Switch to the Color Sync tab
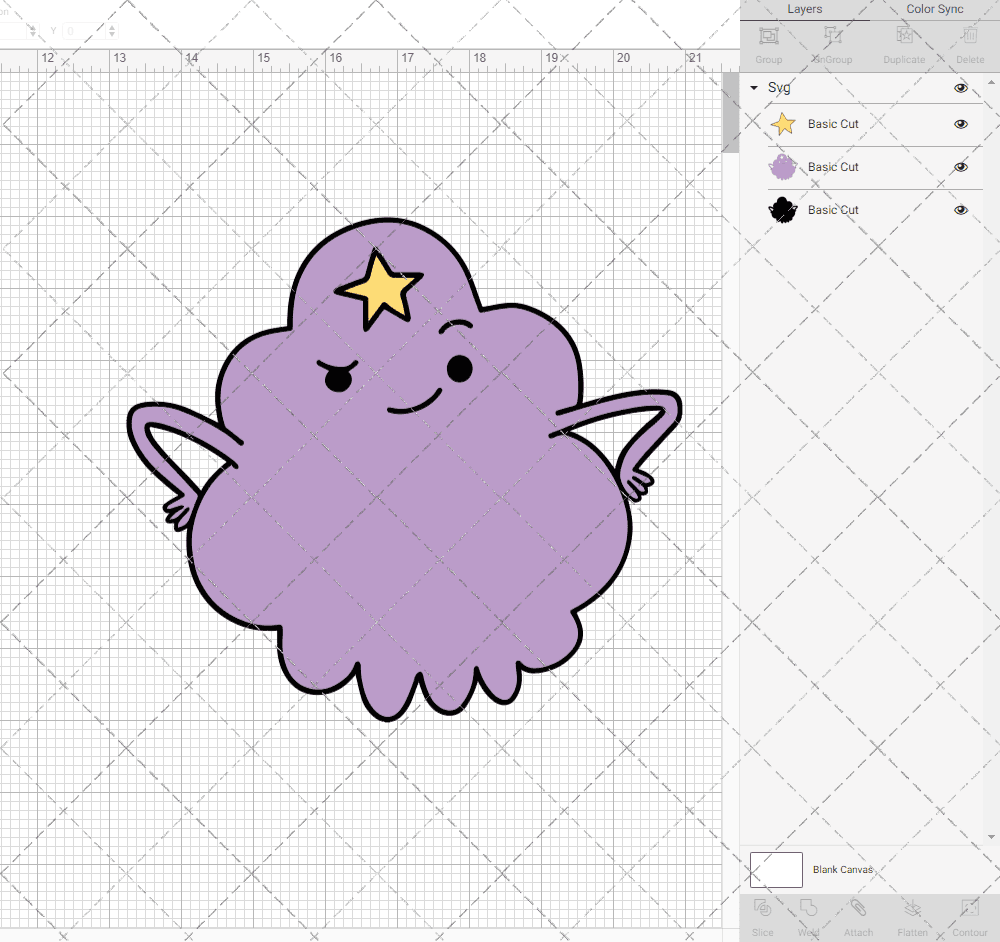The image size is (1000, 942). coord(934,9)
